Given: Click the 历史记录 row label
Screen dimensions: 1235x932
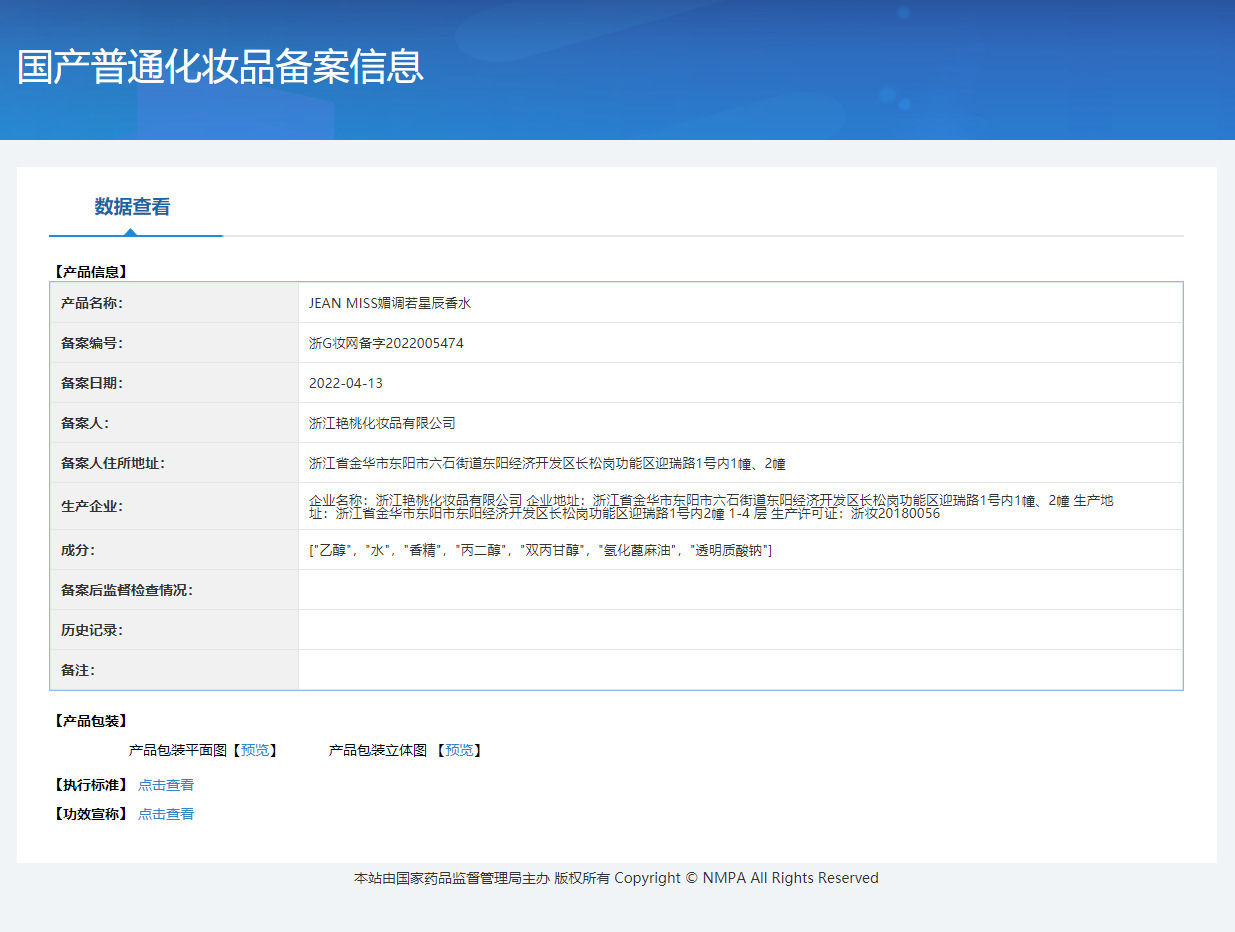Looking at the screenshot, I should coord(91,630).
